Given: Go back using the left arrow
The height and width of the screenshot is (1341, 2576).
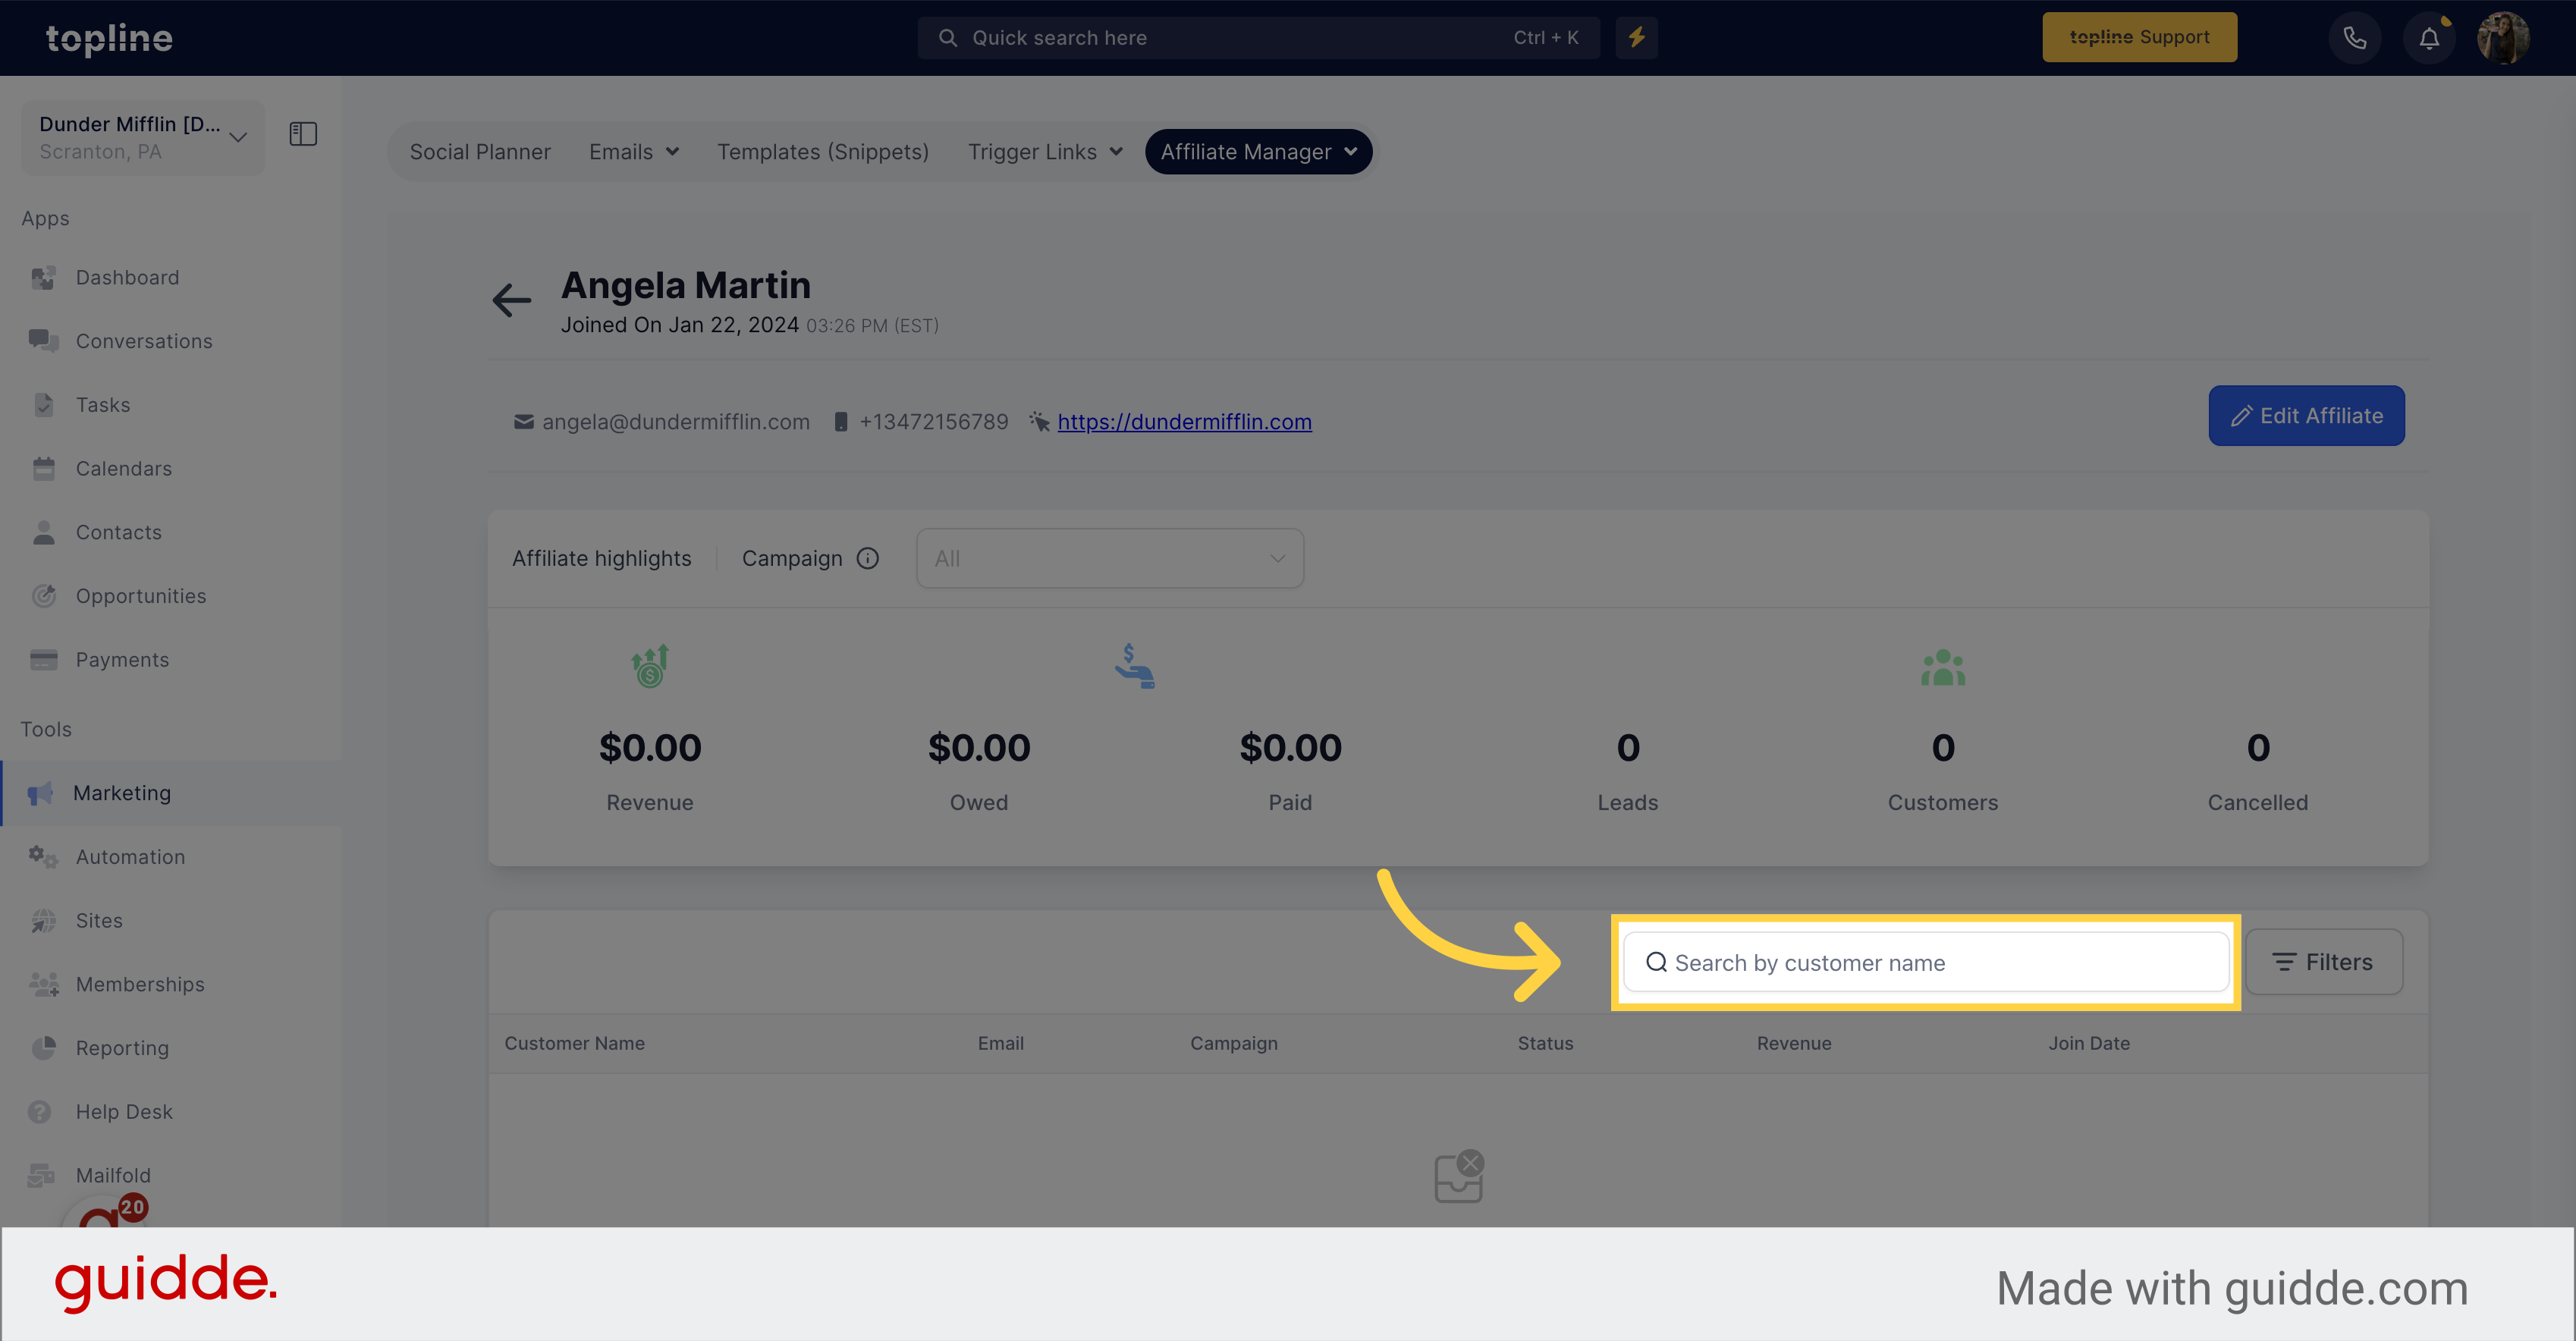Looking at the screenshot, I should click(512, 300).
